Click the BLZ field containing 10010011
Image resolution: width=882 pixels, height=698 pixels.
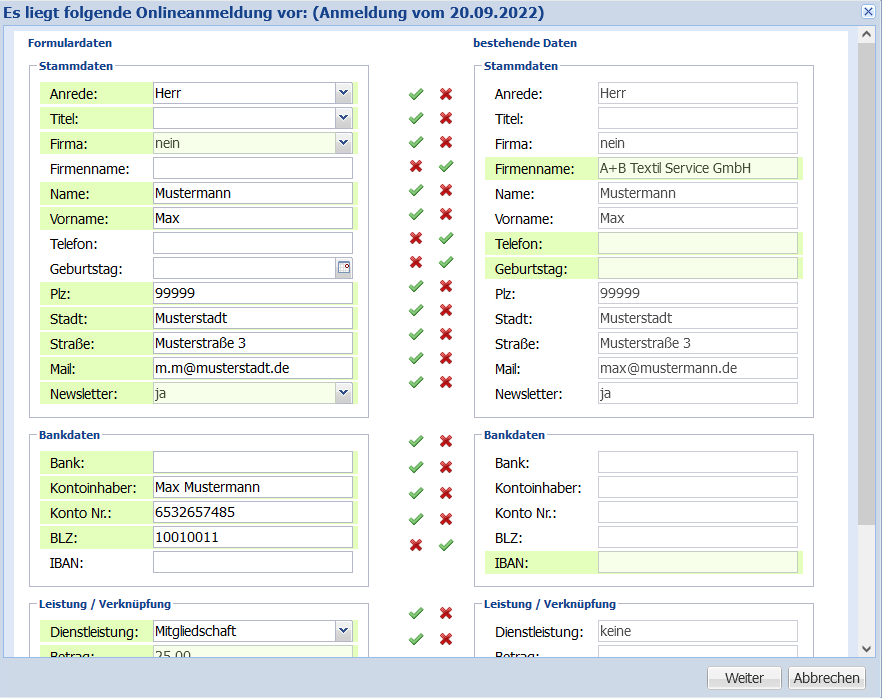[253, 537]
